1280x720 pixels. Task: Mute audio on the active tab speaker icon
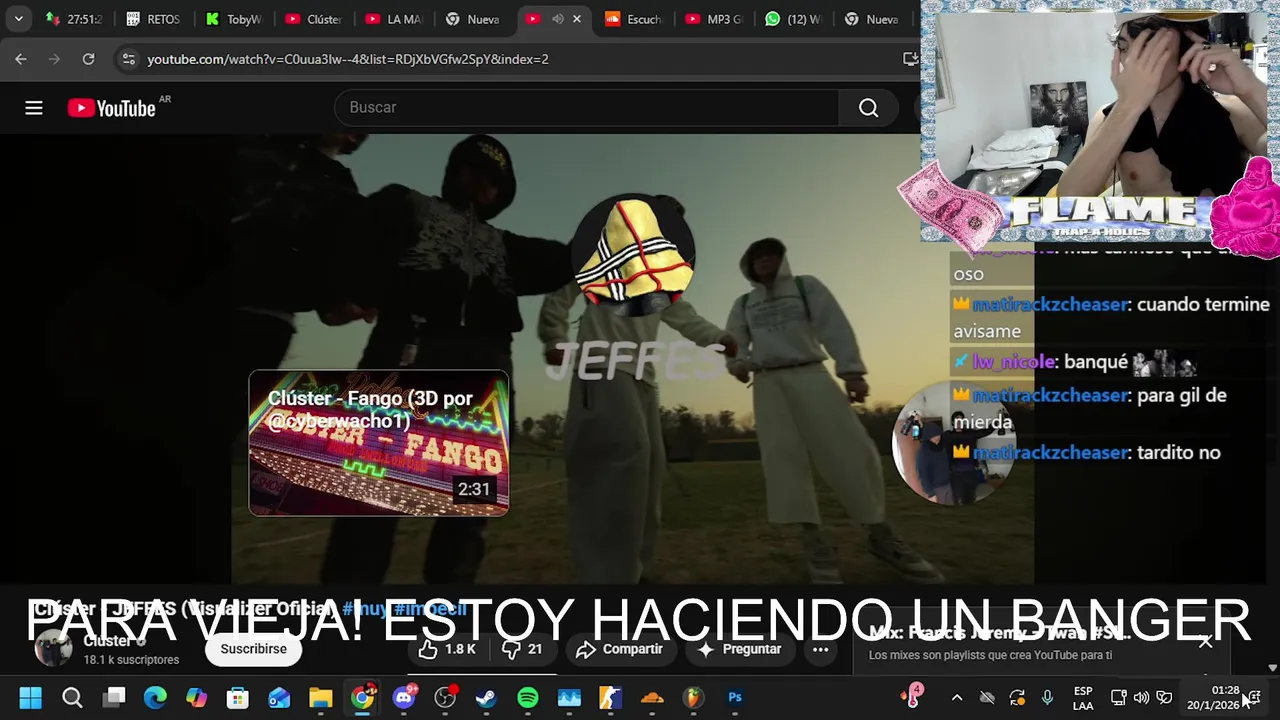(x=557, y=19)
